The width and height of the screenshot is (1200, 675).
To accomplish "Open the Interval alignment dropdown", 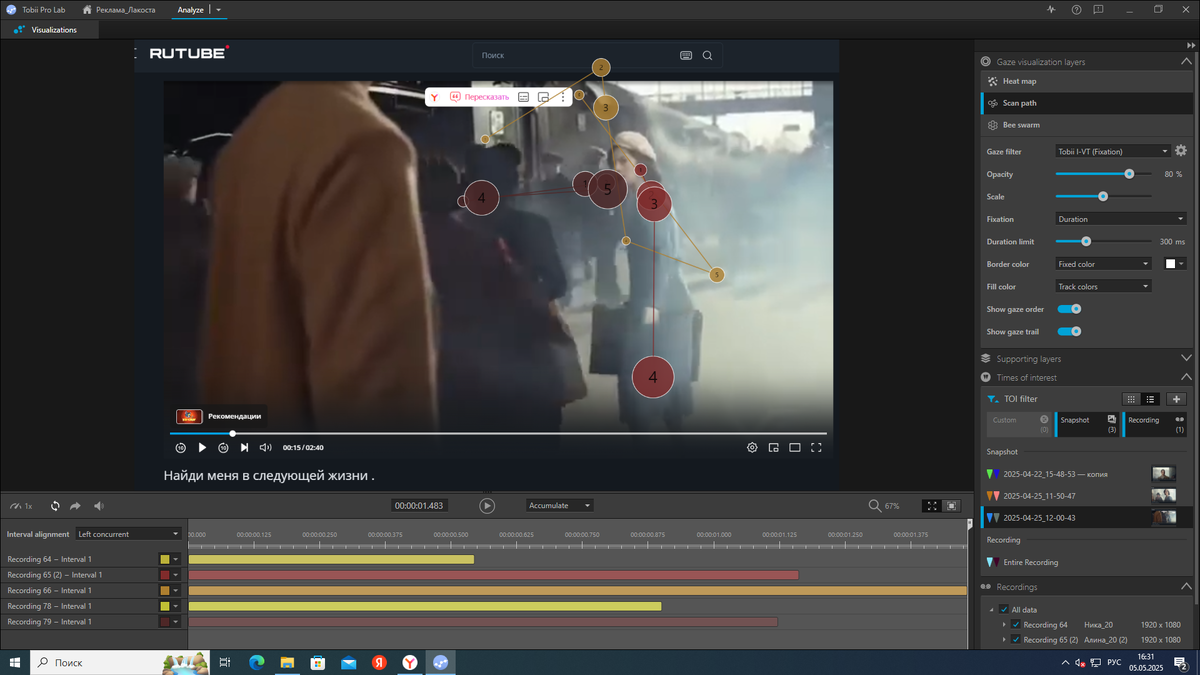I will (129, 534).
